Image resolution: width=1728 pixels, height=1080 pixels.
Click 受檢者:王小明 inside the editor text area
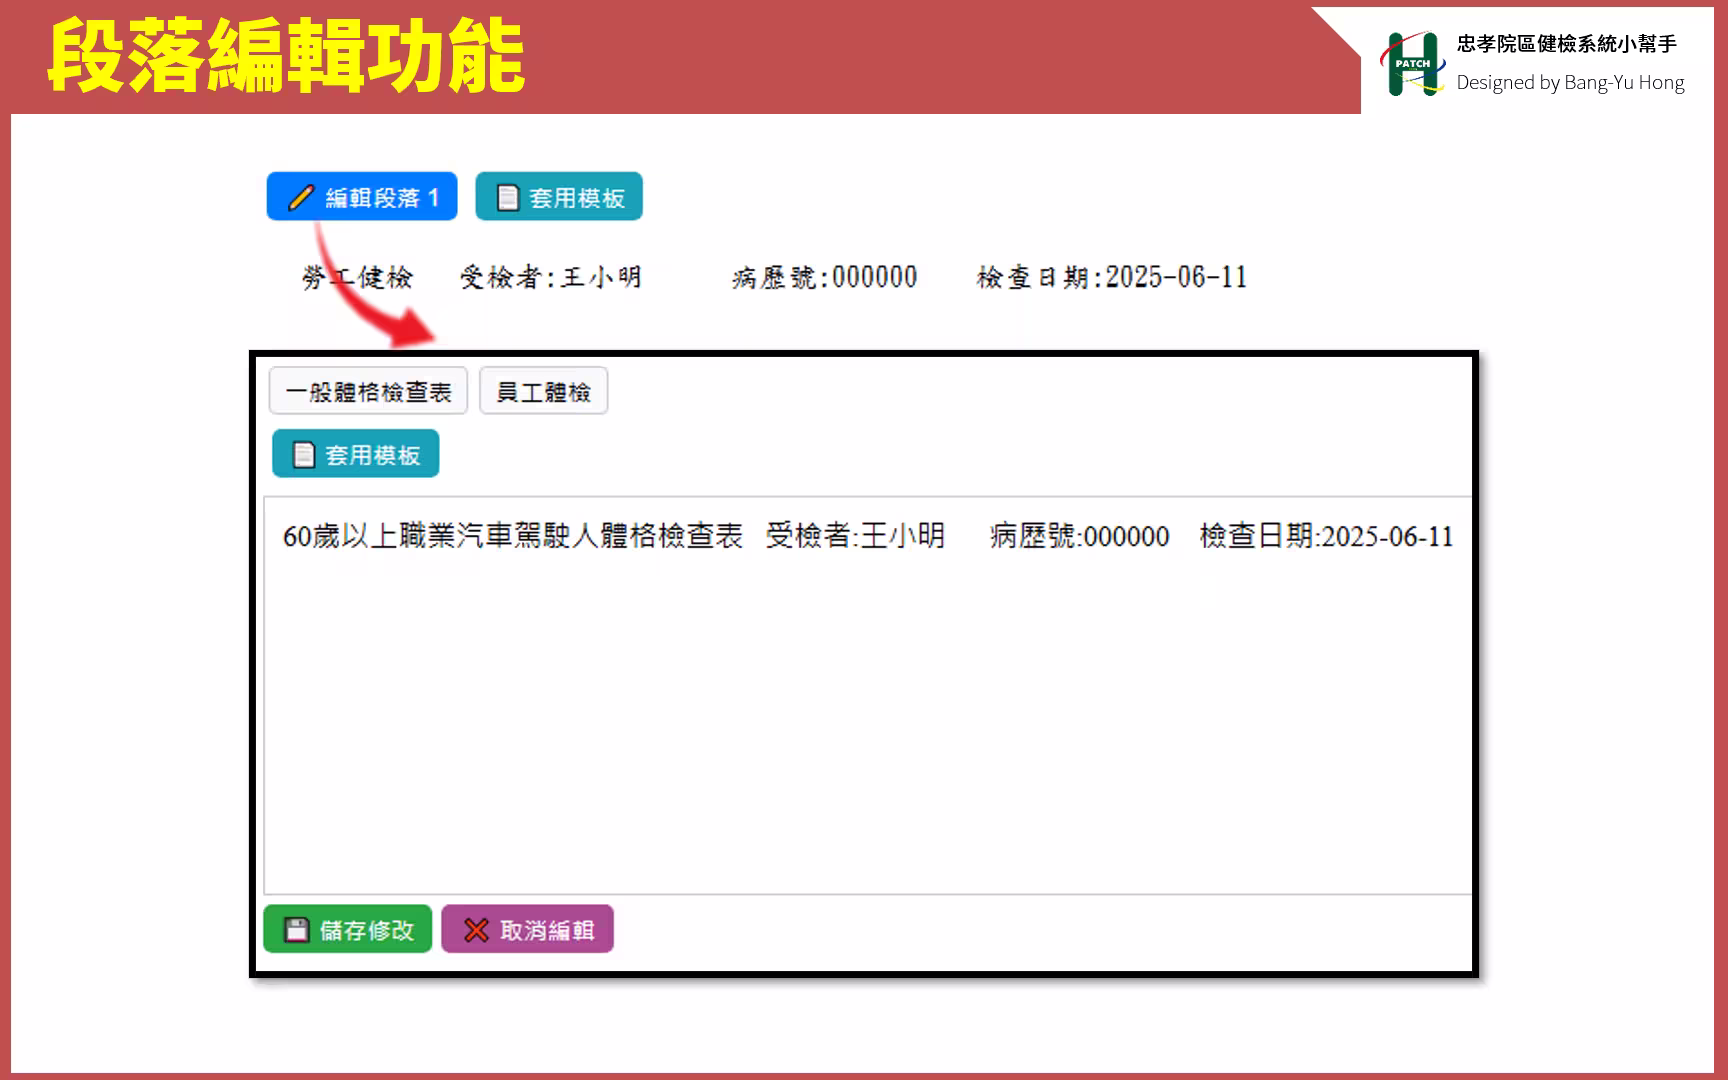click(855, 537)
